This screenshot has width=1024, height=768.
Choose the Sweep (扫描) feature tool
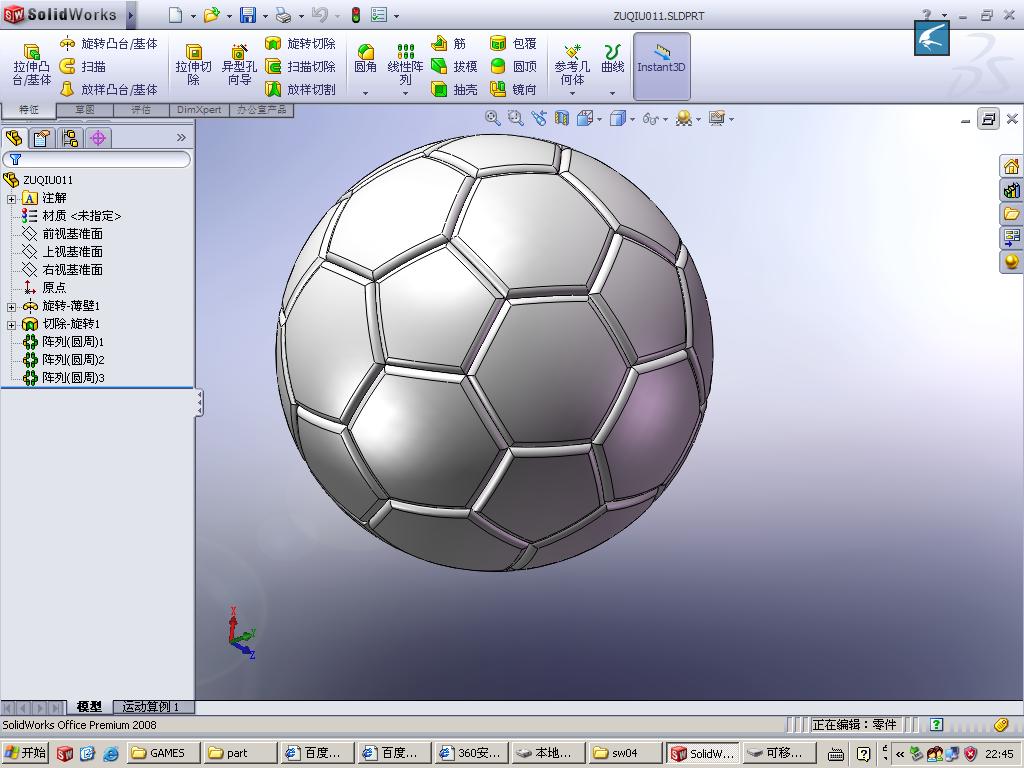click(82, 66)
